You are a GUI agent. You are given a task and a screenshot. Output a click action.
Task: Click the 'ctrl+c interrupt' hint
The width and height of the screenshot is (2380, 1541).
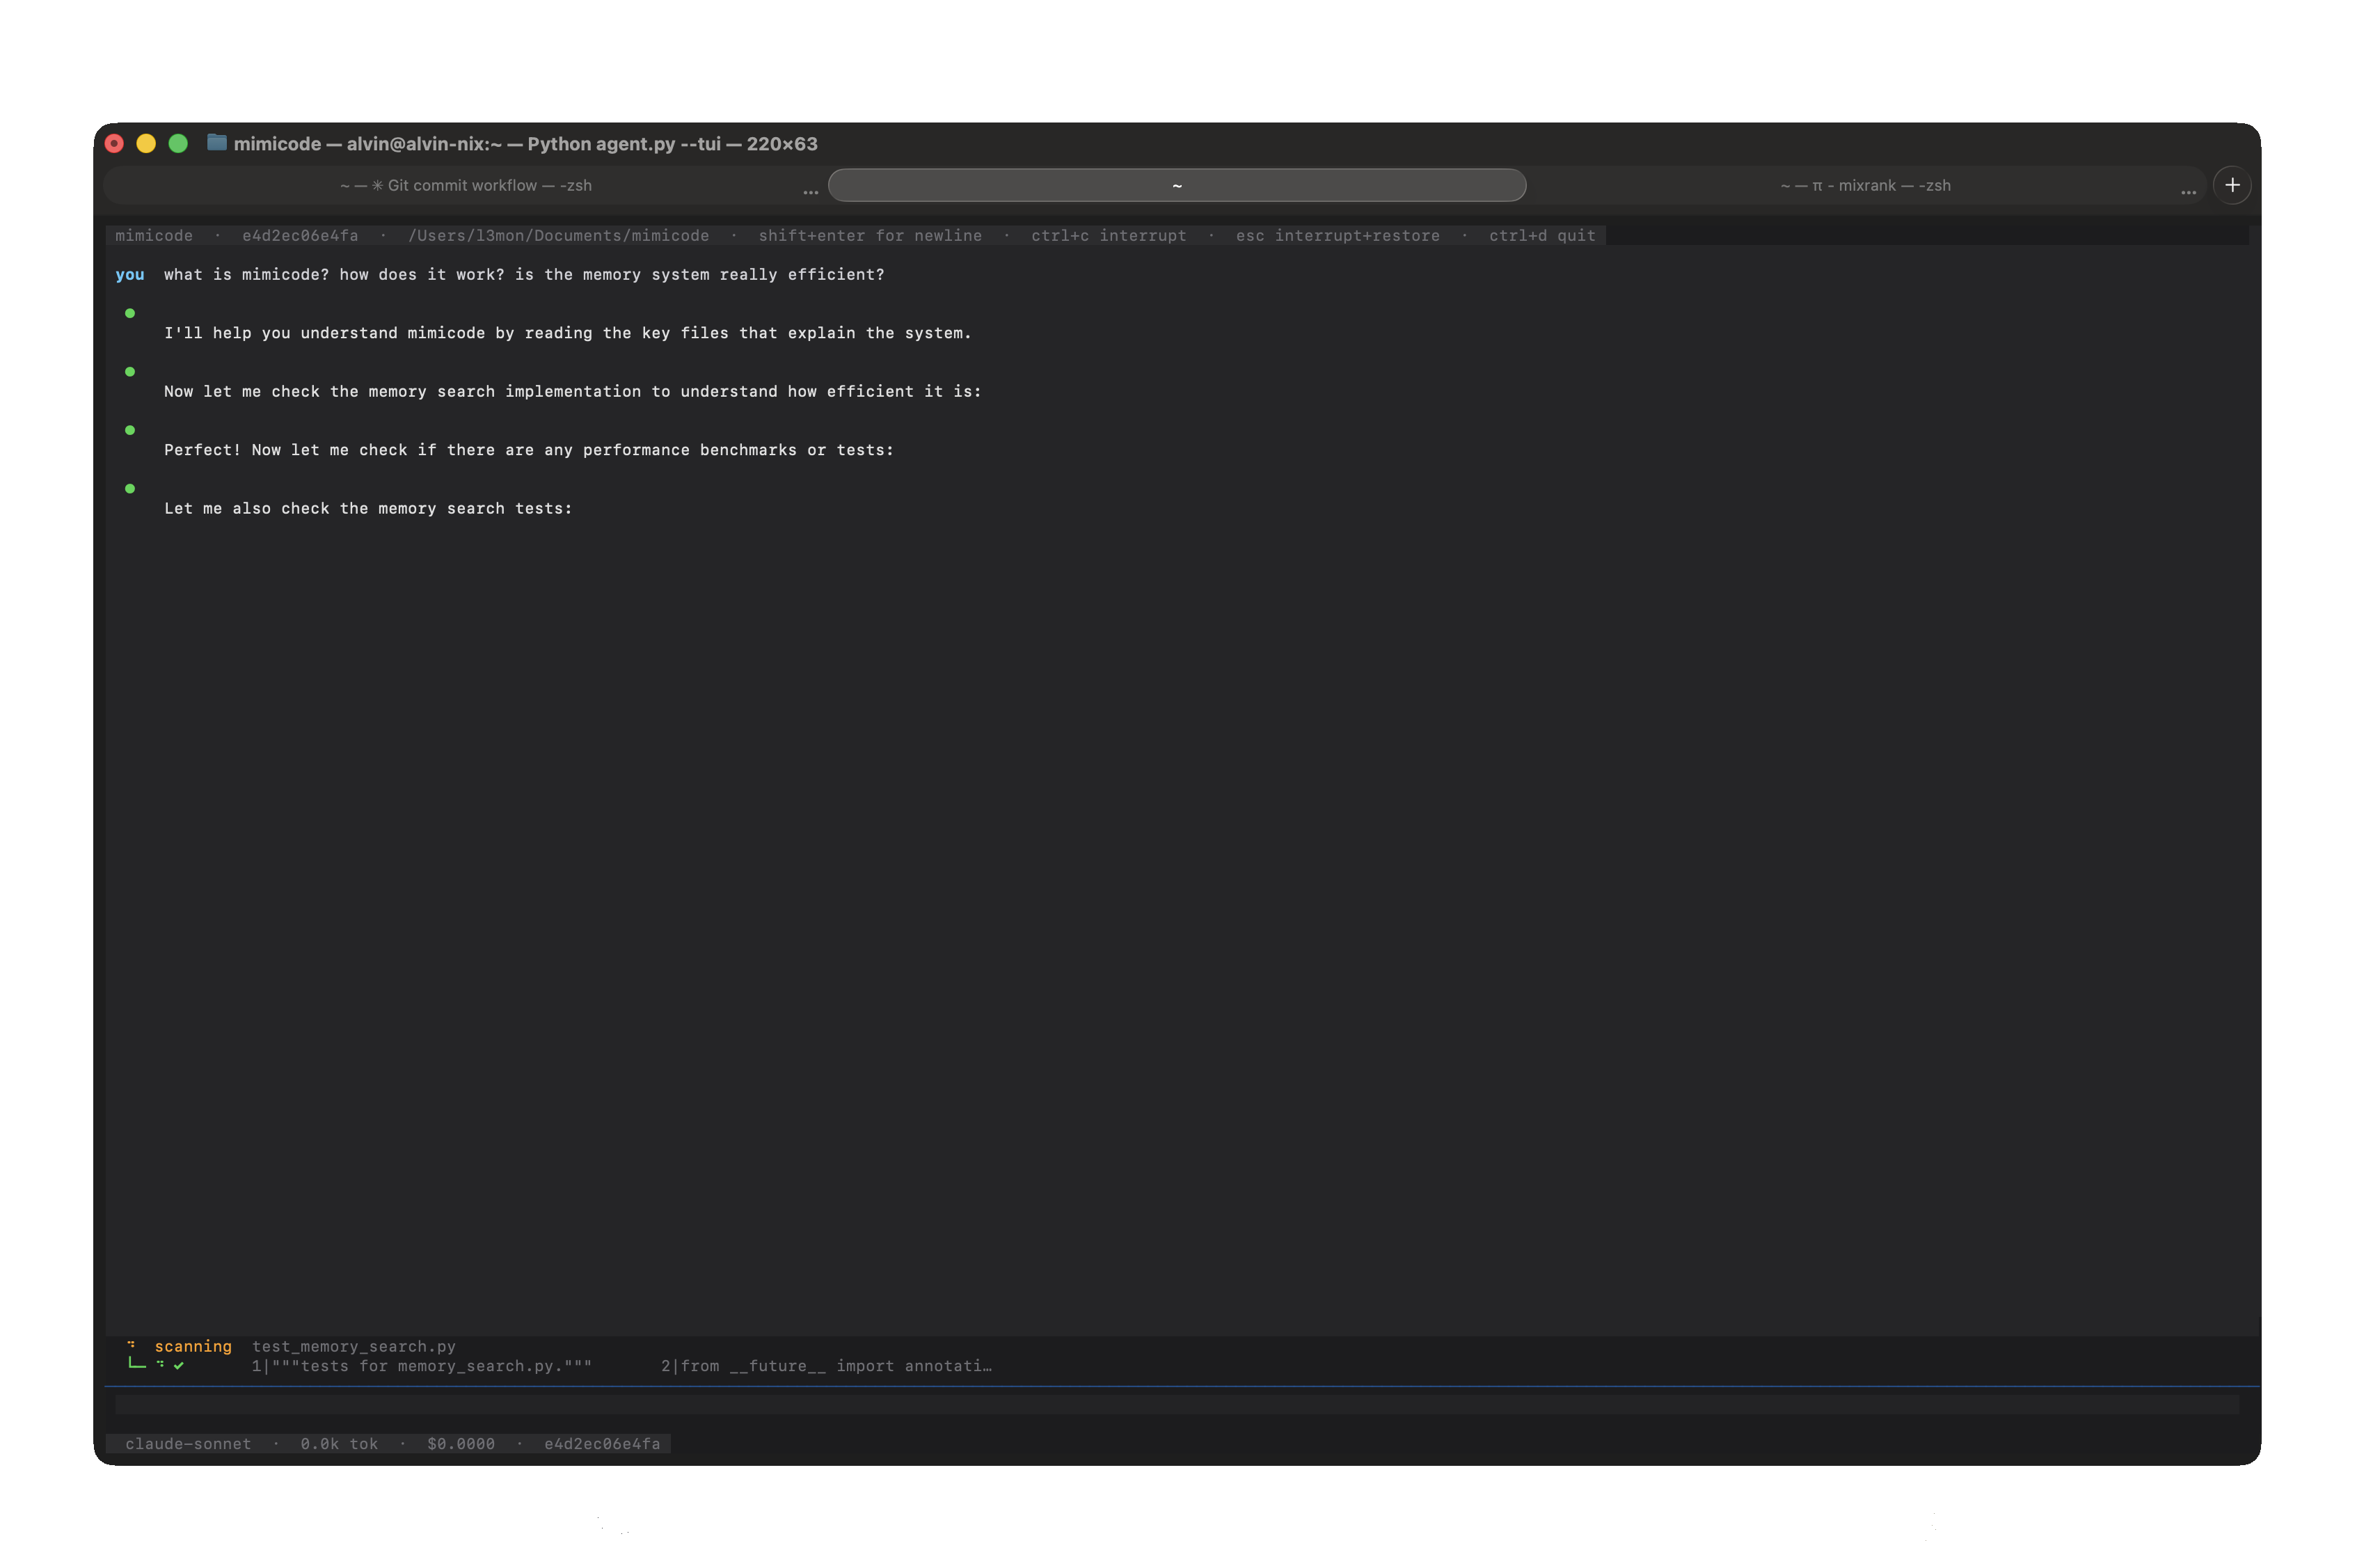pyautogui.click(x=1108, y=235)
